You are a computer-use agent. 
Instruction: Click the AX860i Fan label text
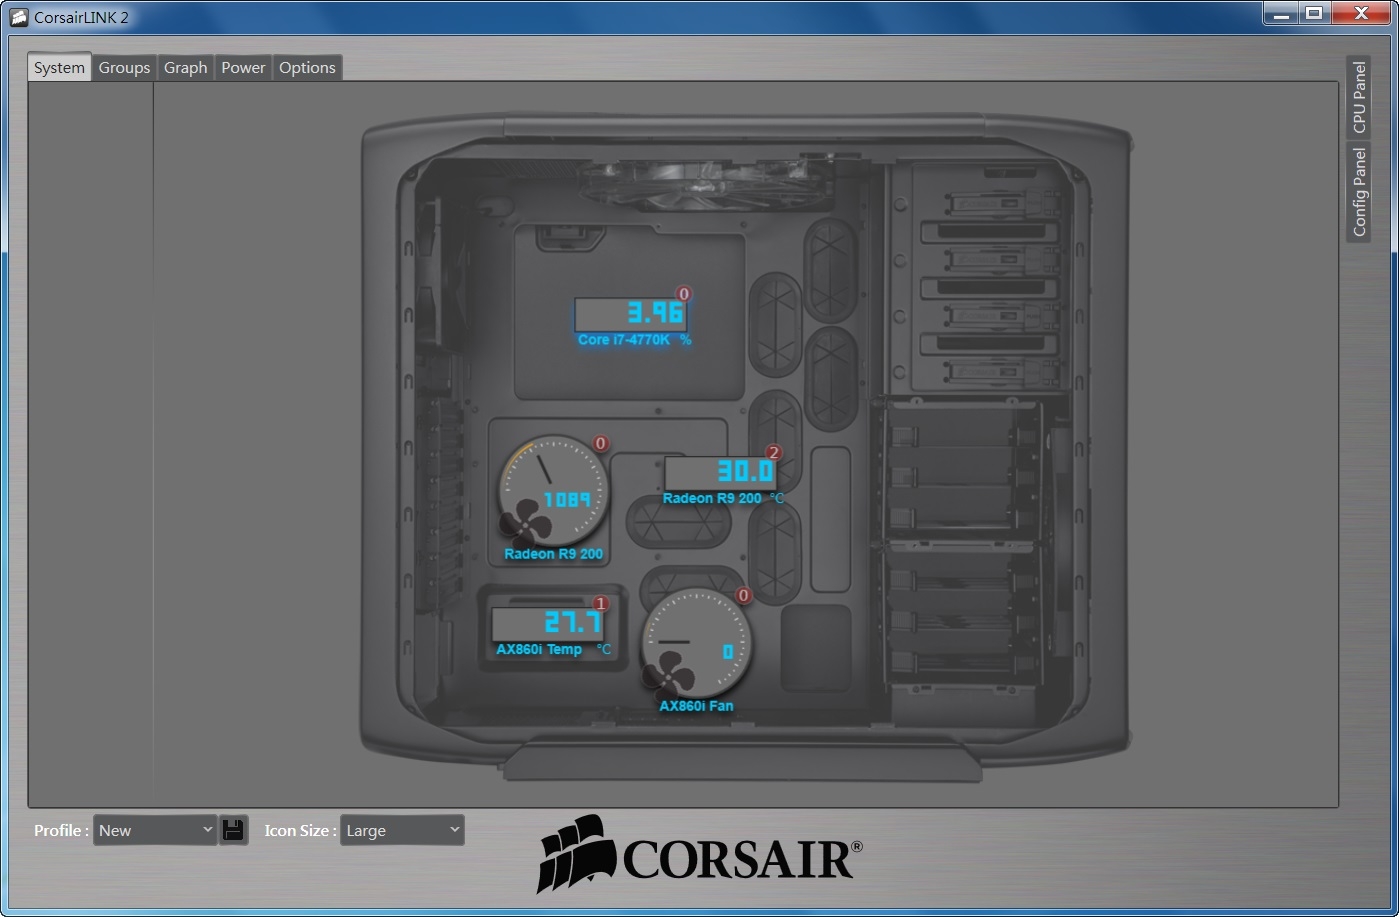696,706
